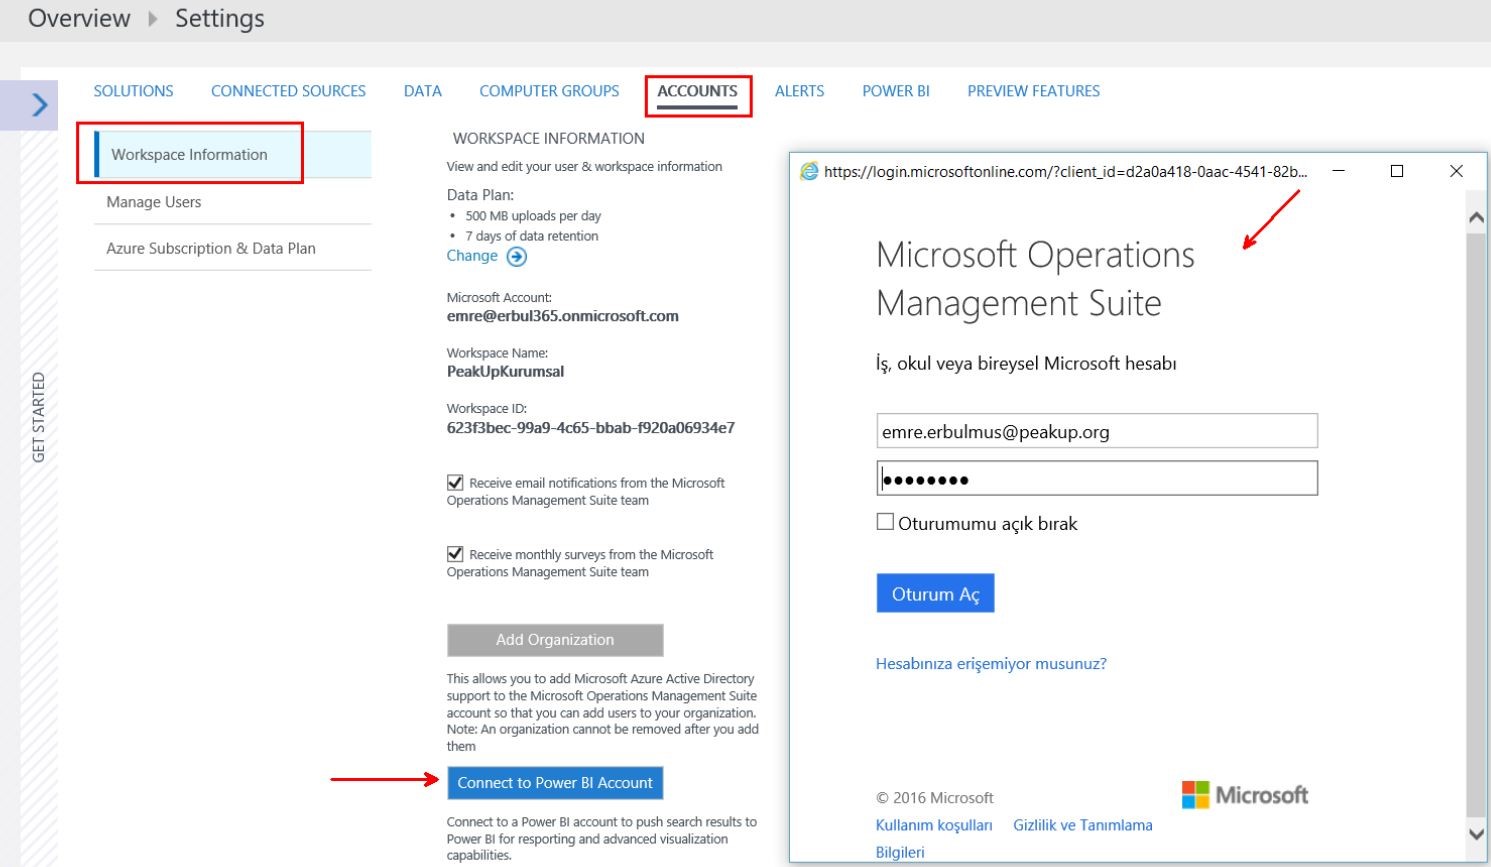Select Workspace Information in sidebar
1491x867 pixels.
pos(233,155)
